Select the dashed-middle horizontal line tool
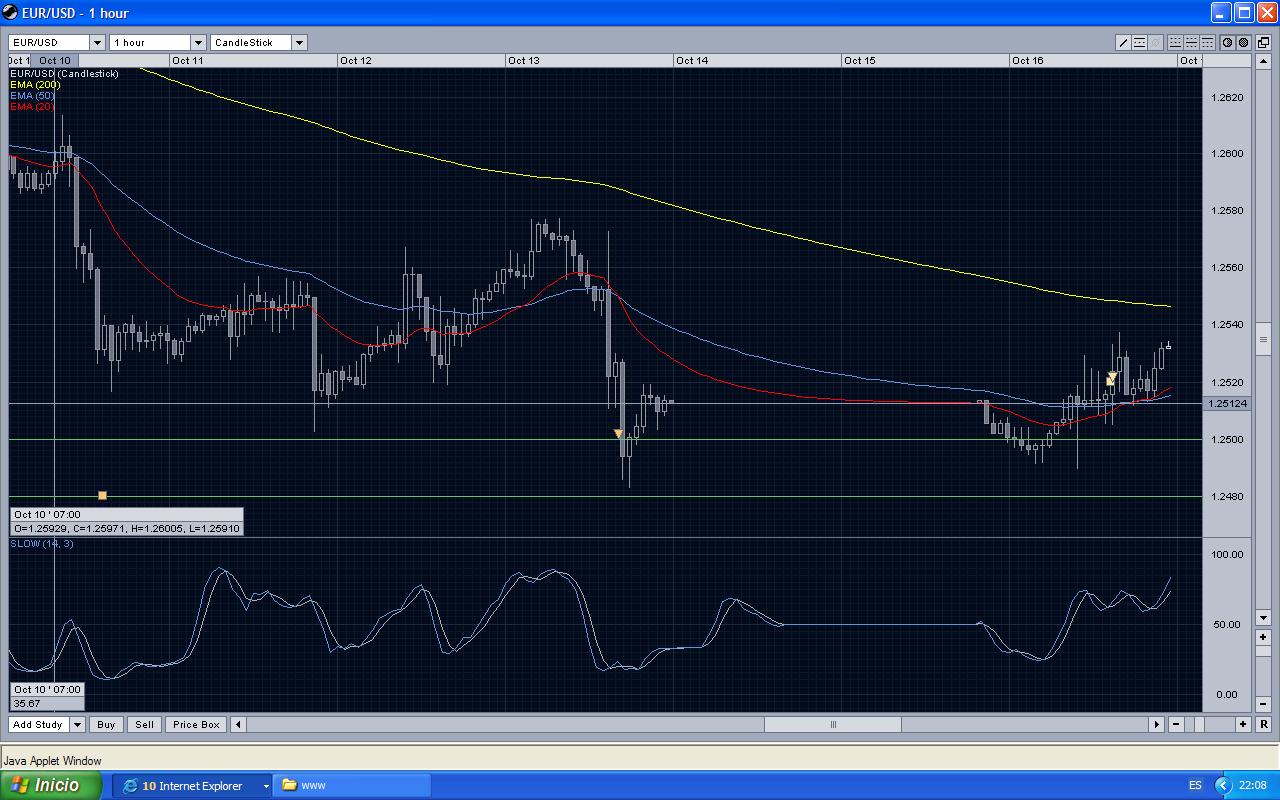The height and width of the screenshot is (800, 1280). click(1139, 43)
